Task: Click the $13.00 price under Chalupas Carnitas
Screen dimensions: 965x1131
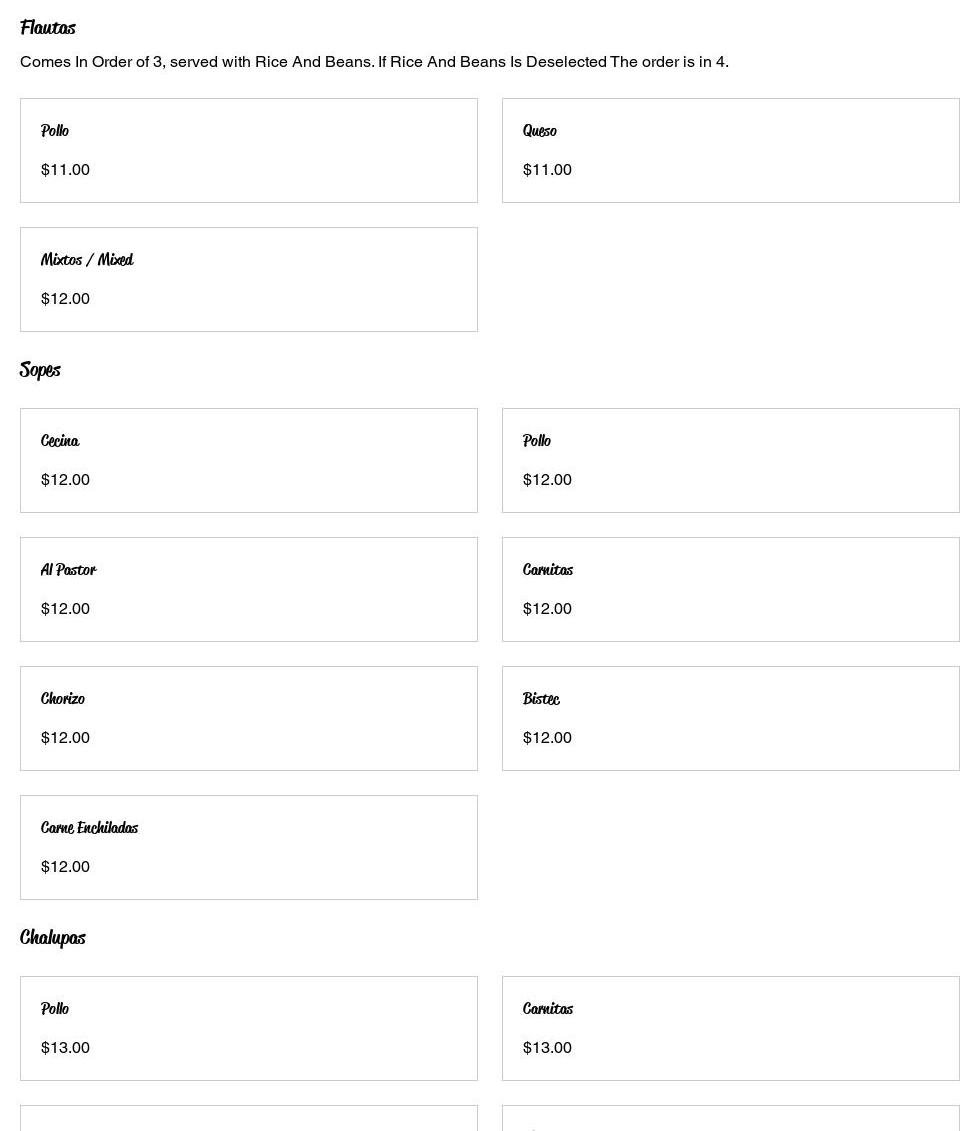Action: [547, 1048]
